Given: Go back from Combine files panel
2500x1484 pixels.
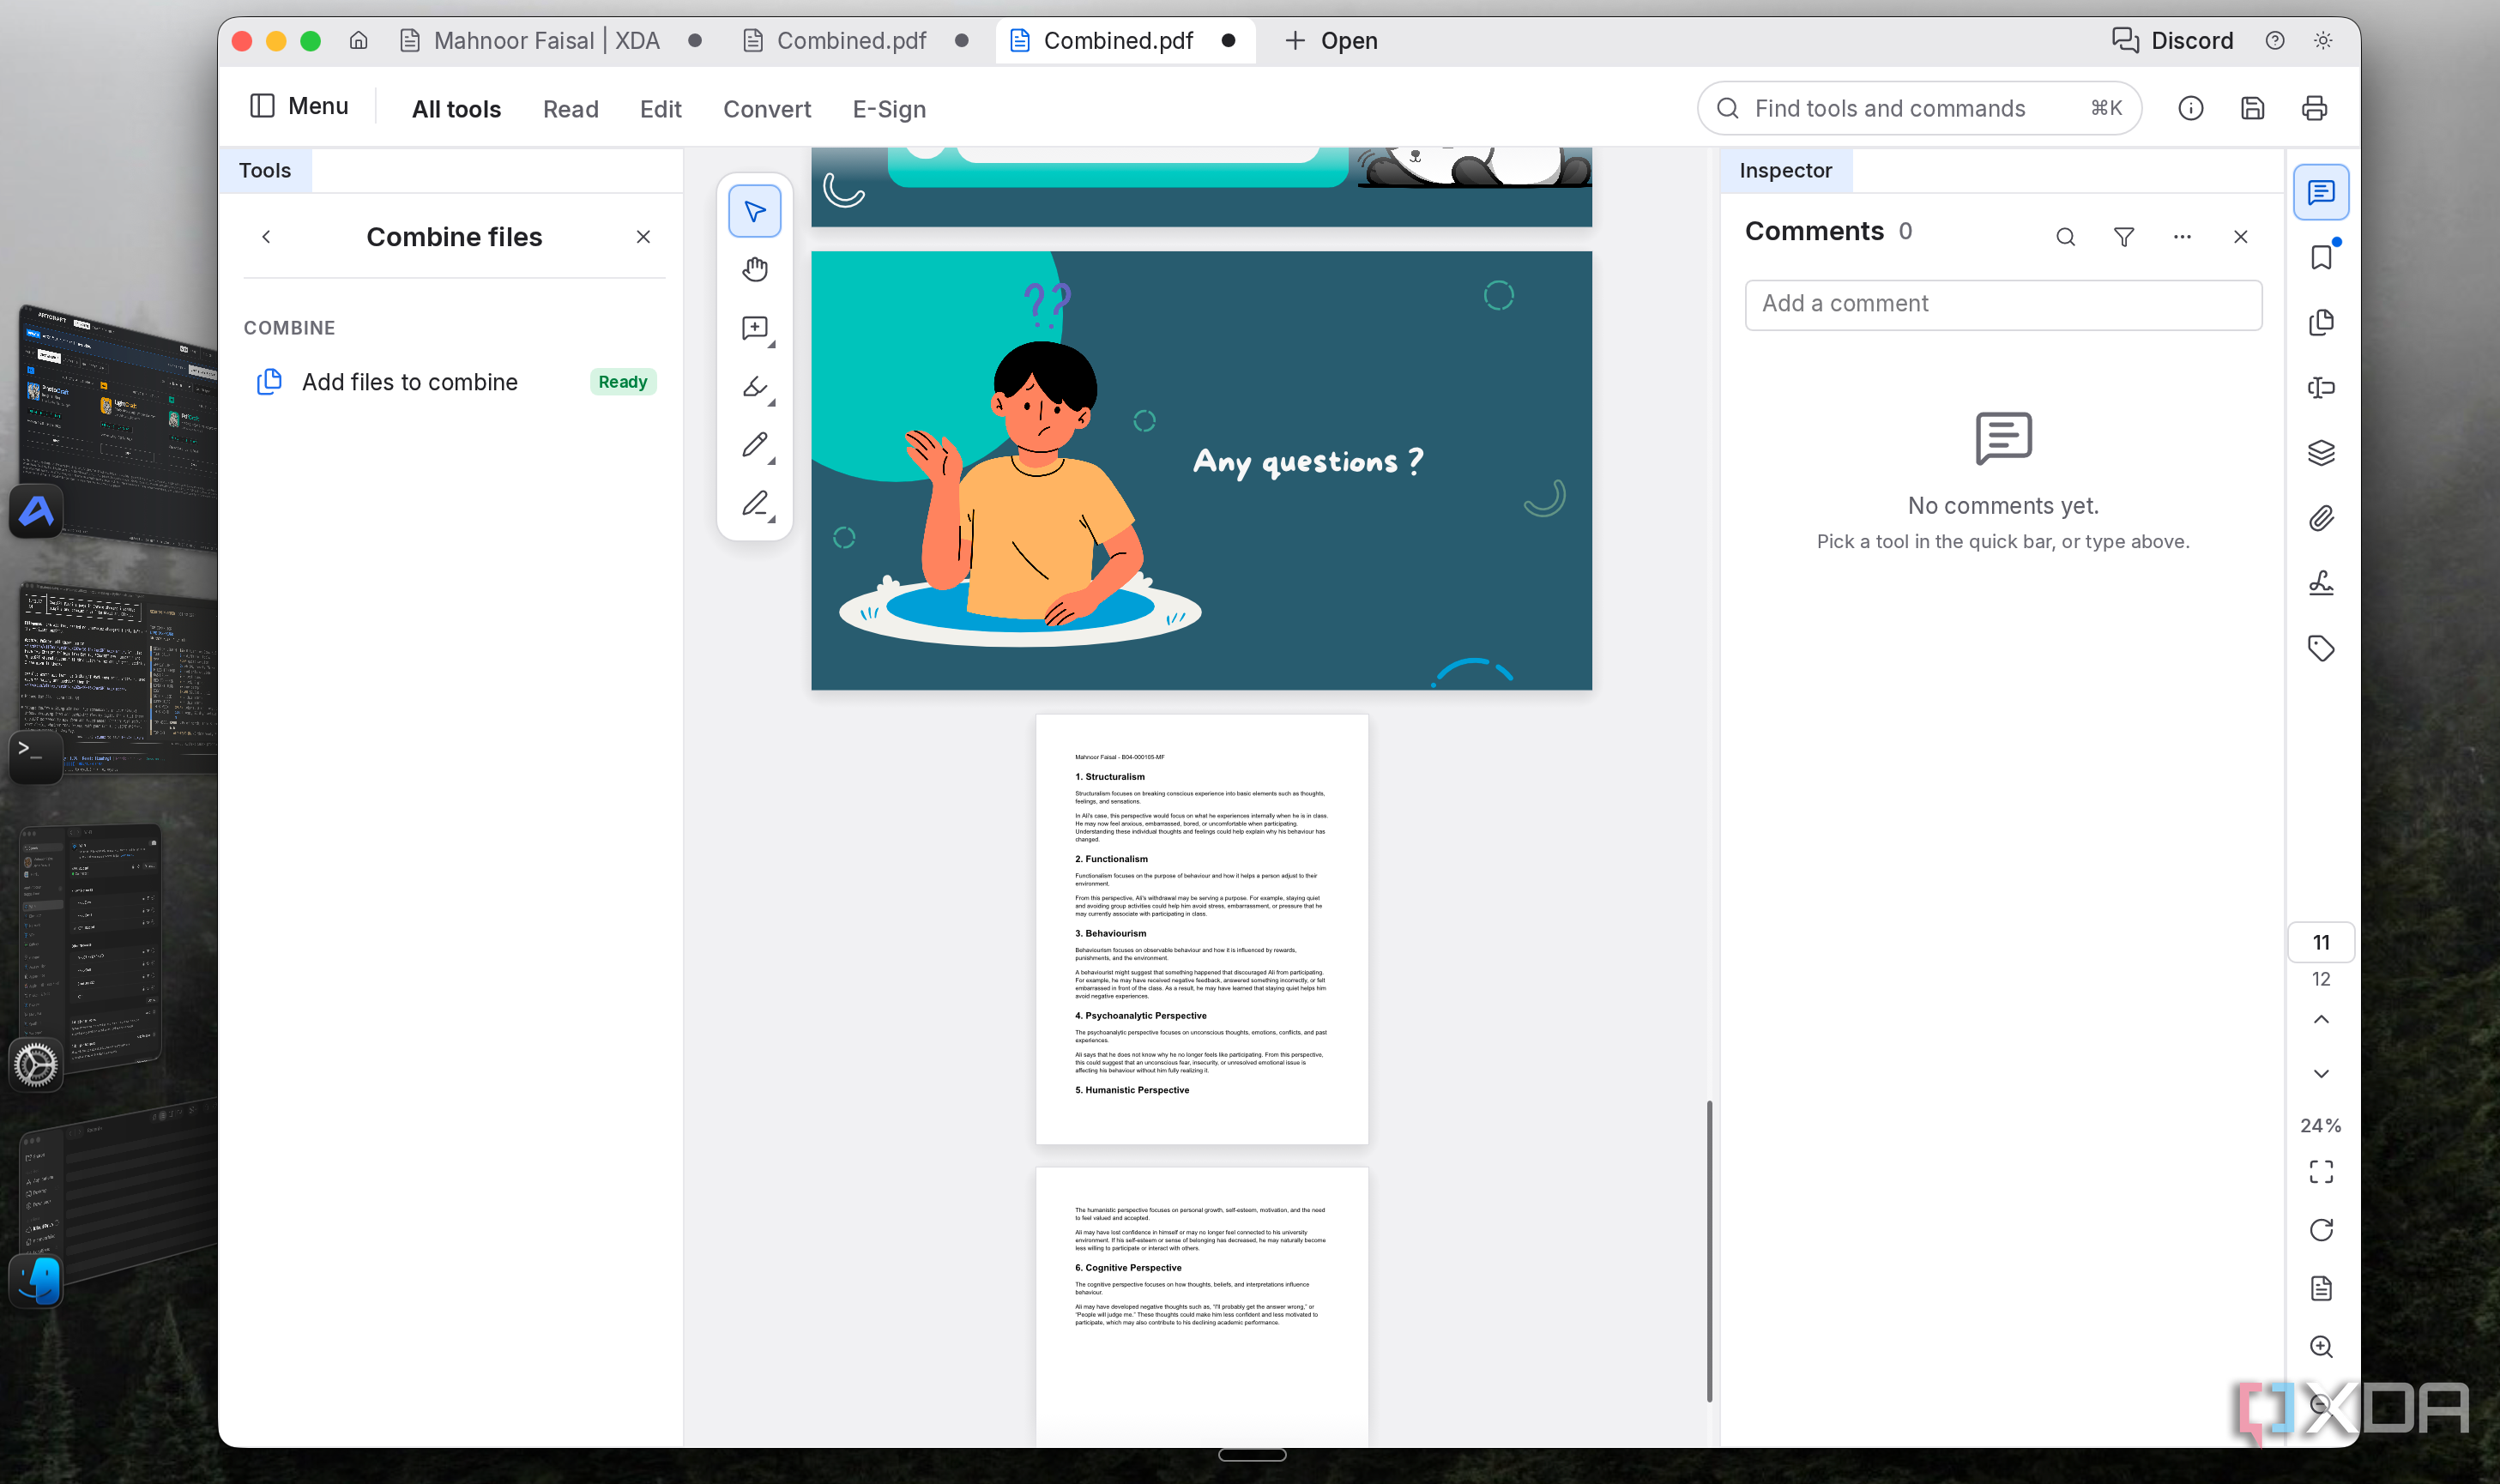Looking at the screenshot, I should (x=266, y=237).
